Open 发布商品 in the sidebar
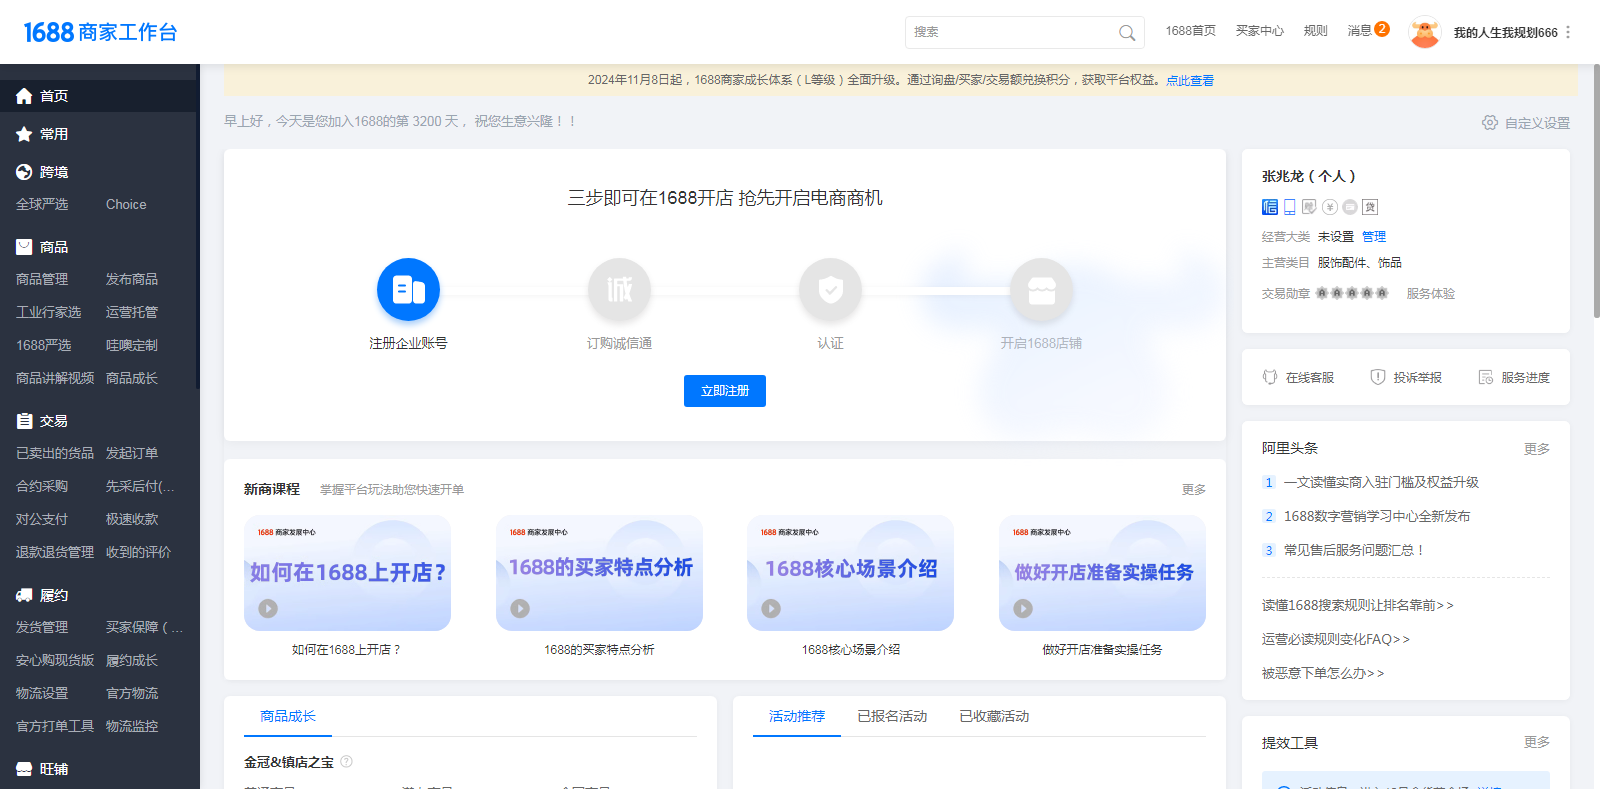This screenshot has width=1600, height=789. (132, 279)
